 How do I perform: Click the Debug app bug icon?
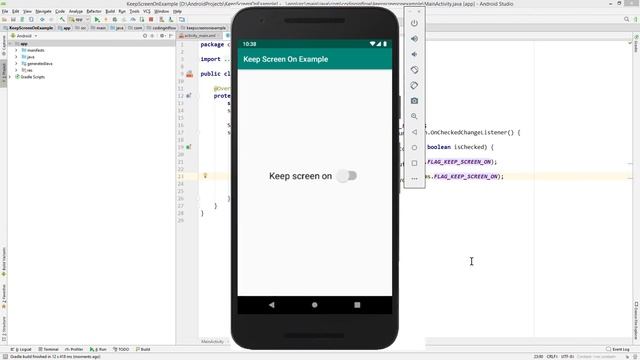(x=115, y=19)
